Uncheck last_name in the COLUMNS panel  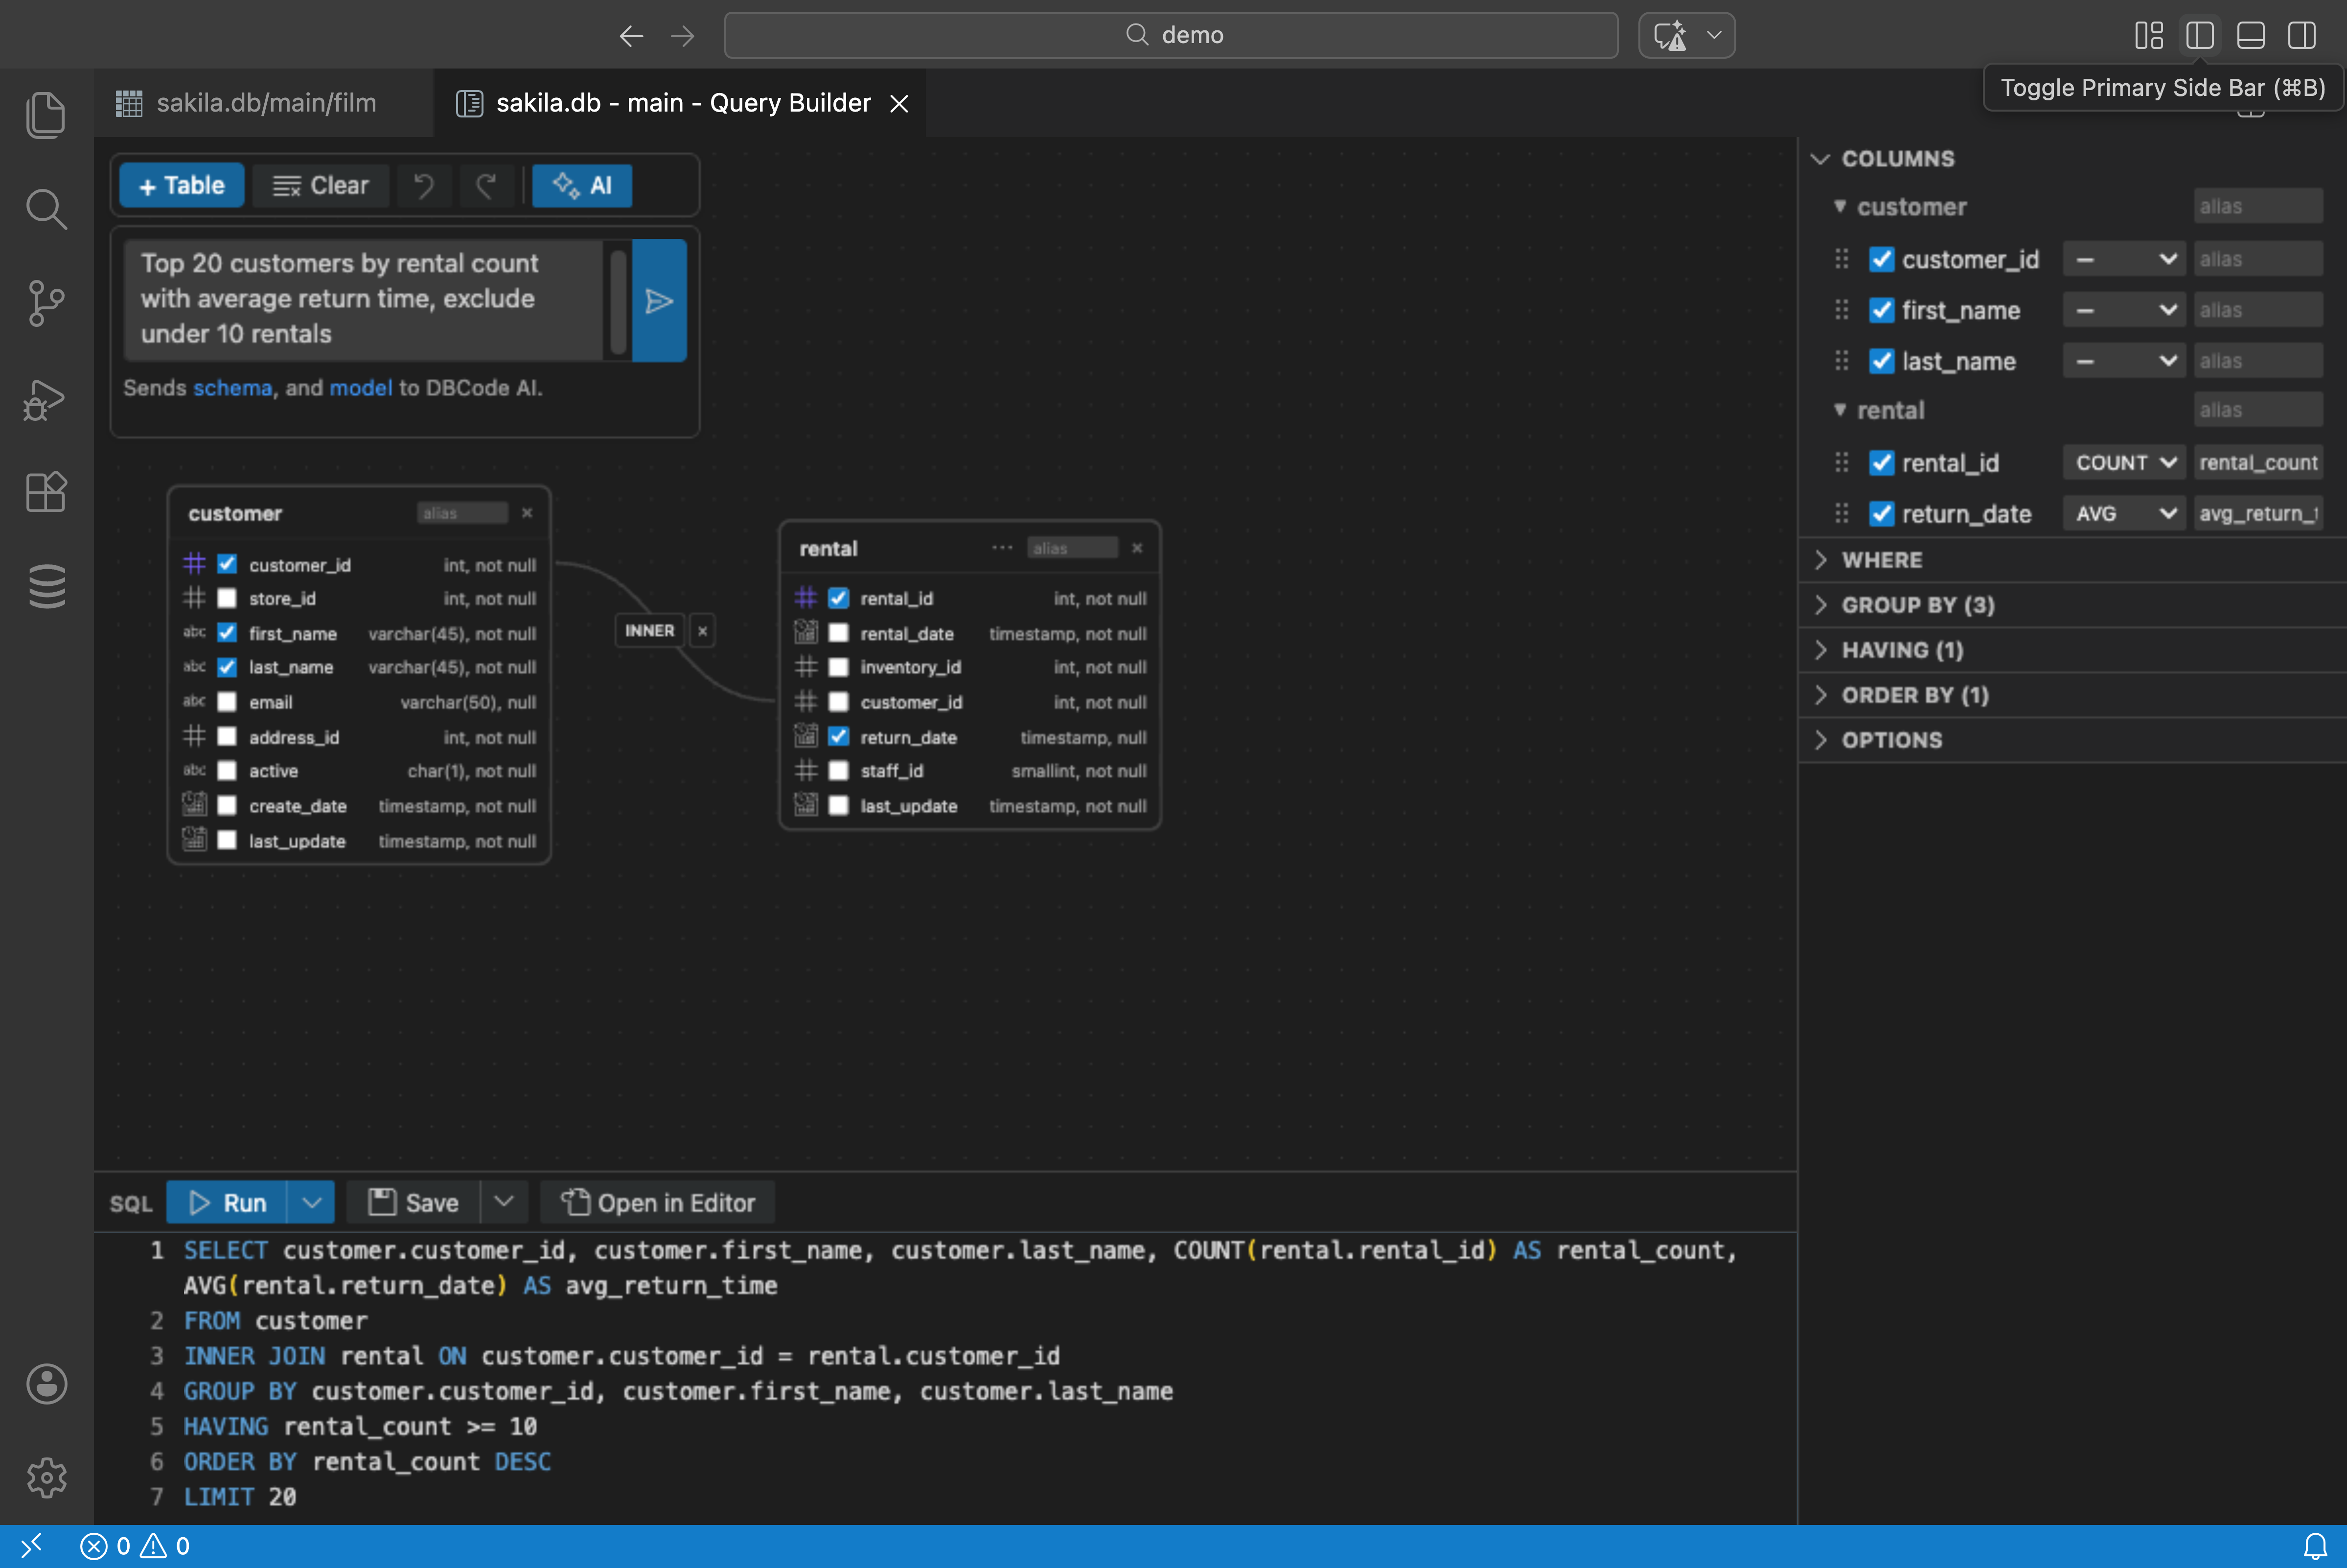click(1881, 361)
